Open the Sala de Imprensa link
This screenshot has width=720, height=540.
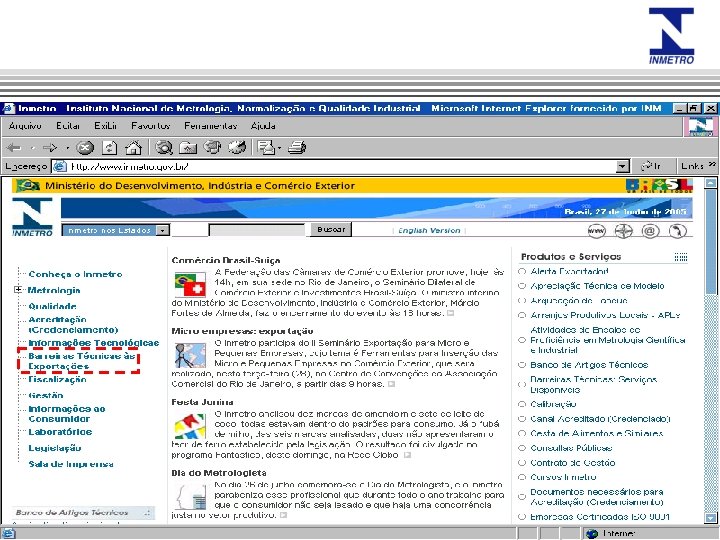[71, 464]
